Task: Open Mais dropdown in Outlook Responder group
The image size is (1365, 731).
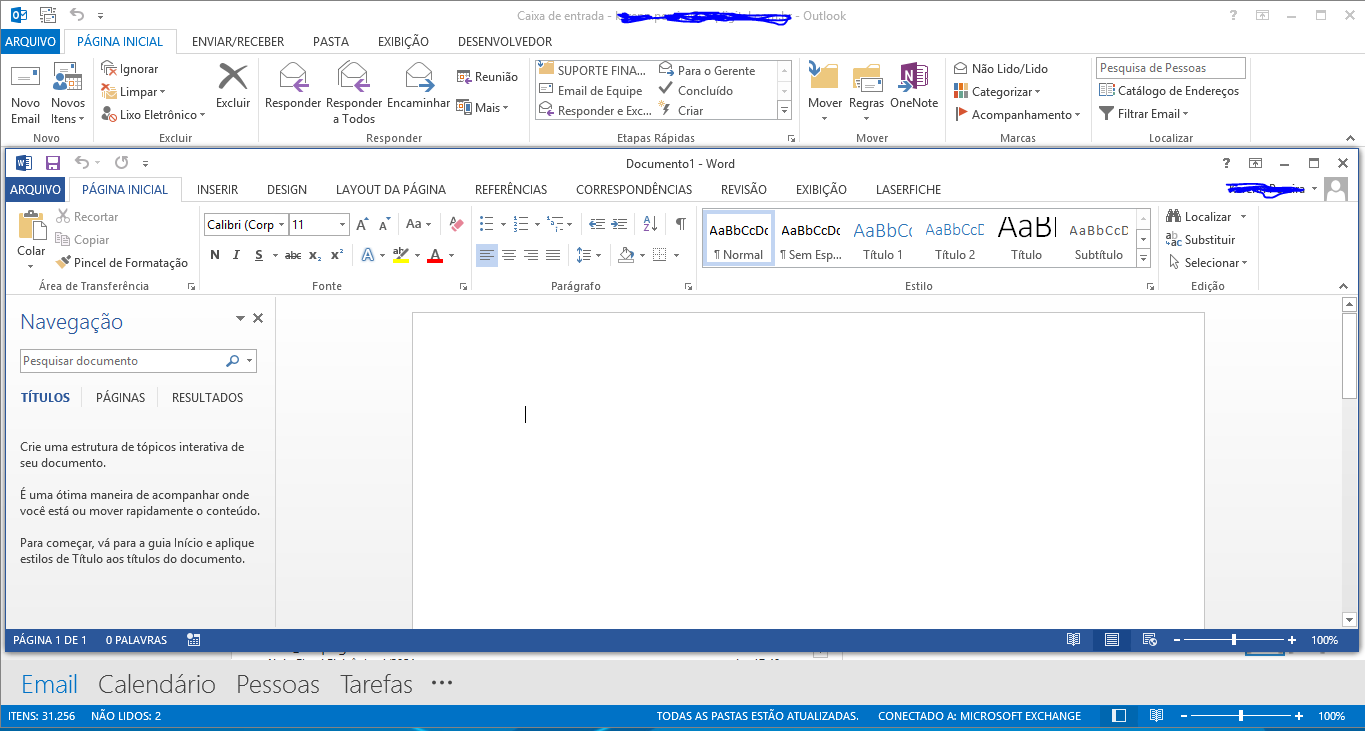Action: (482, 108)
